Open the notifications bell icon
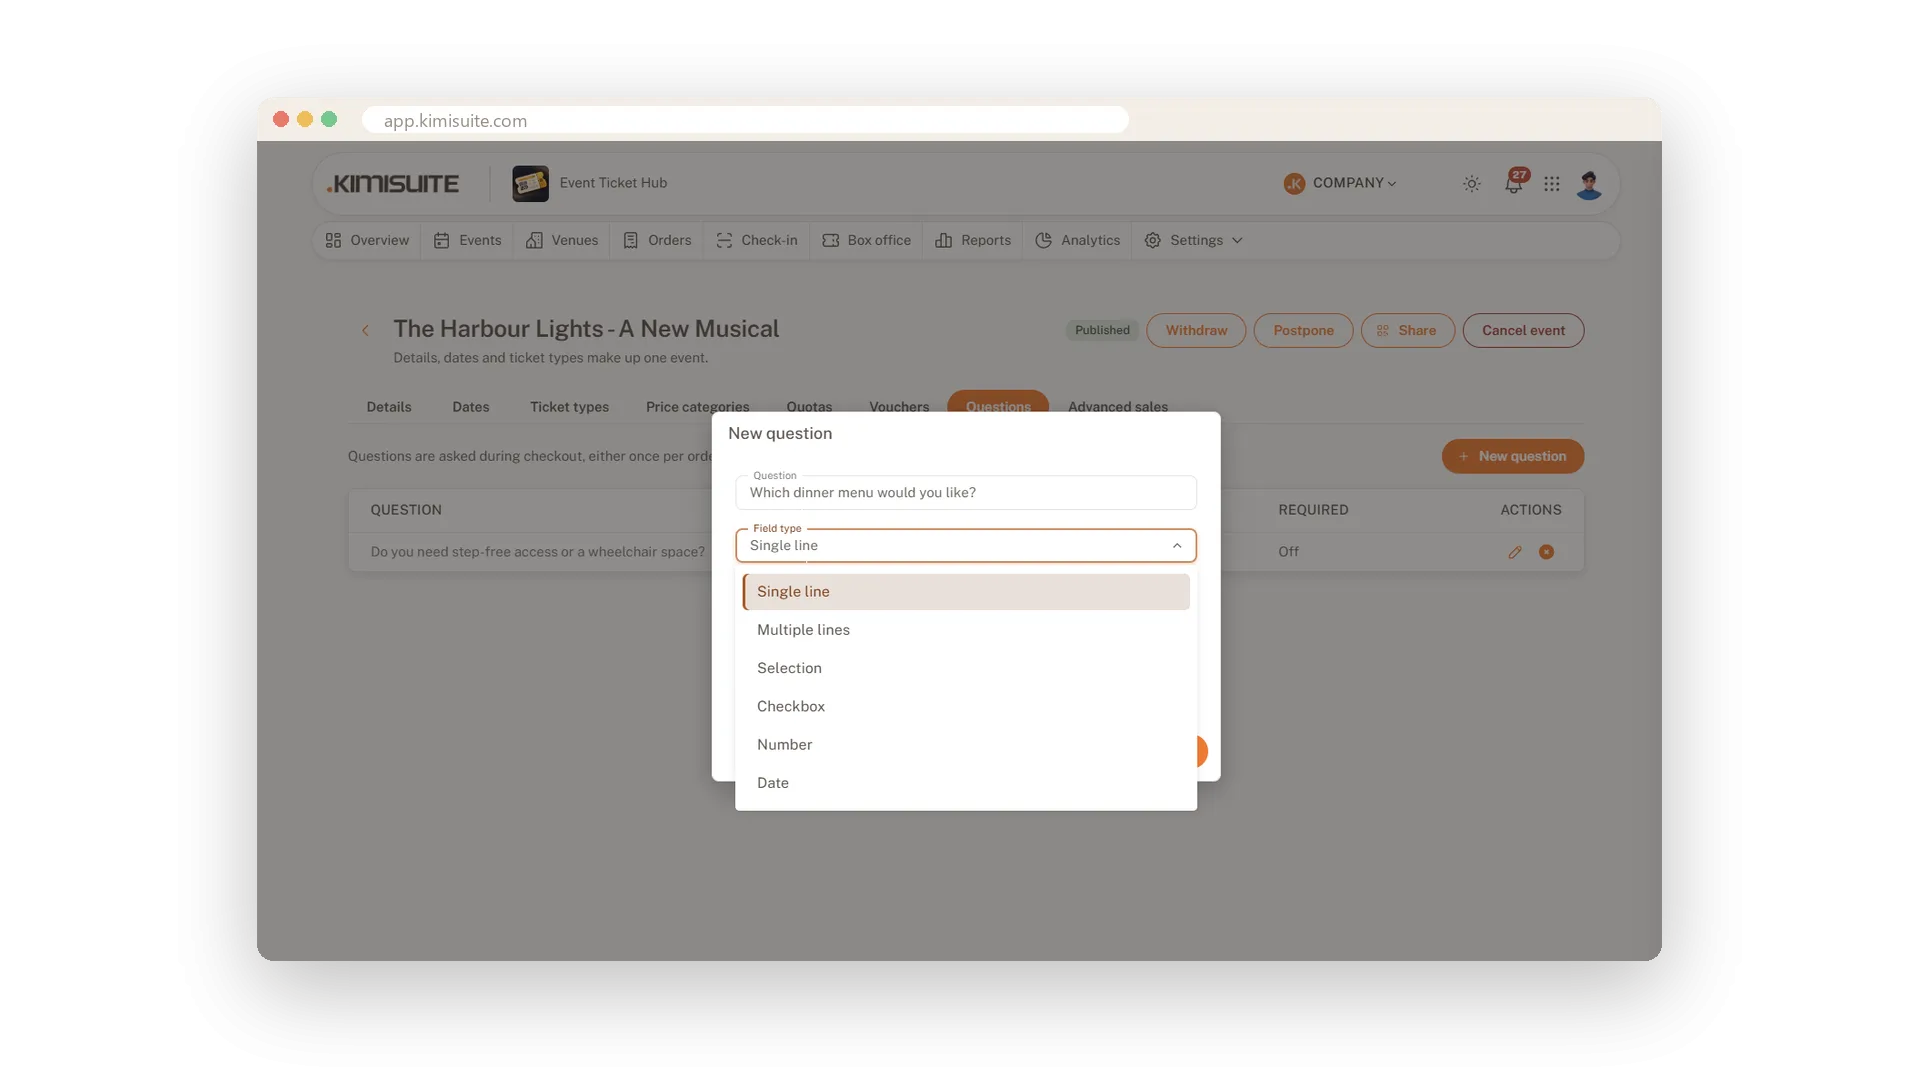Image resolution: width=1920 pixels, height=1080 pixels. coord(1514,184)
